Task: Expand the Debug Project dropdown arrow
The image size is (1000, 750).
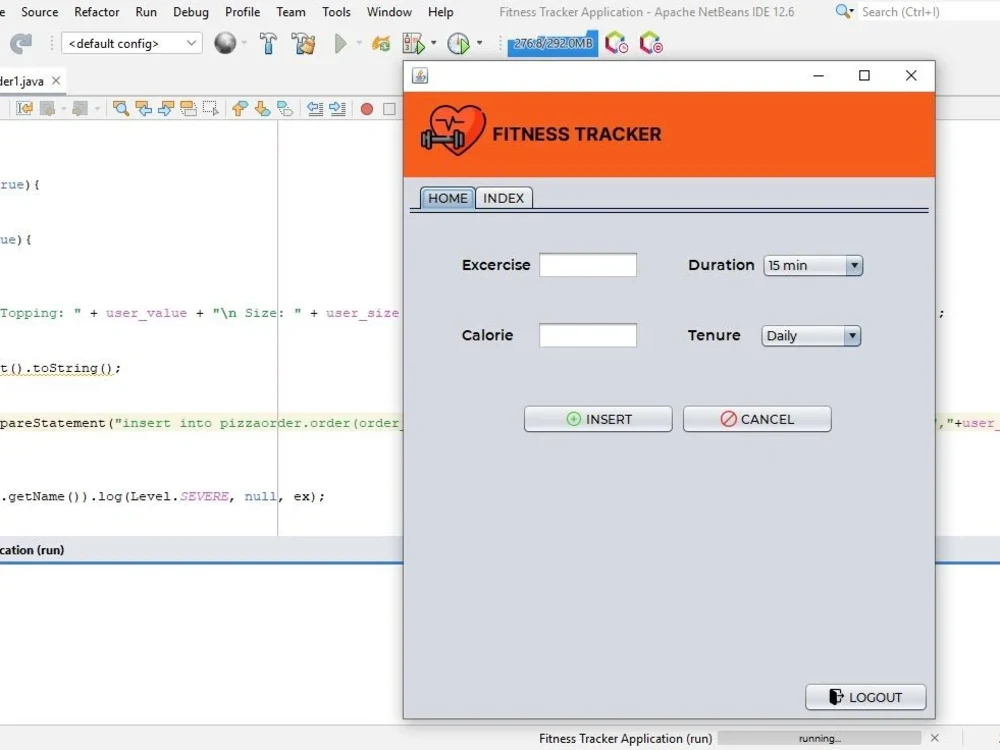Action: tap(434, 43)
